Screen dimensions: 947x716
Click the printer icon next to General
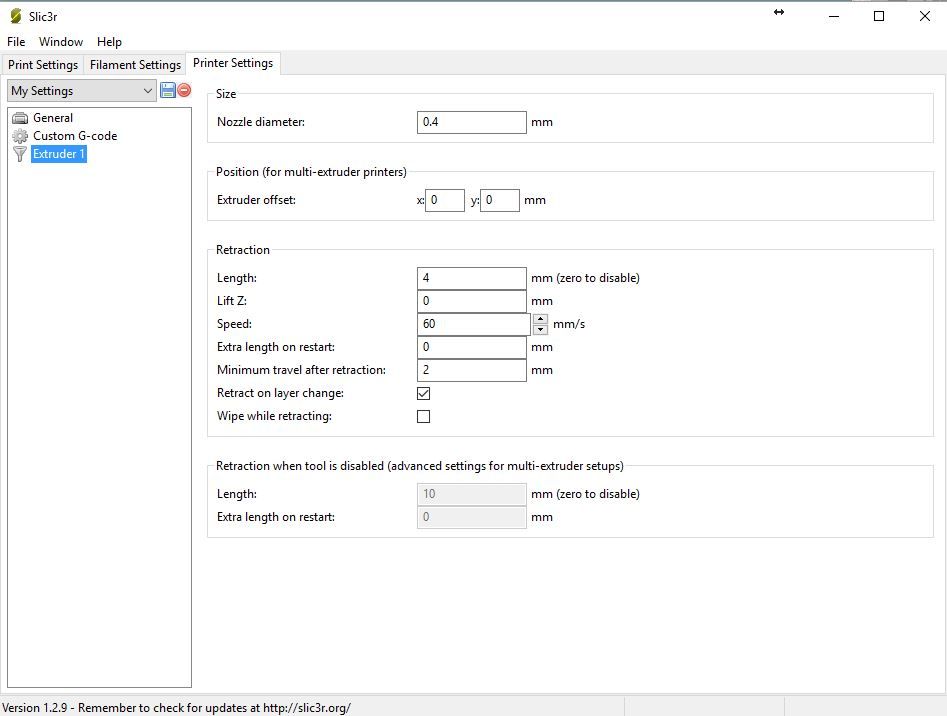(x=20, y=118)
